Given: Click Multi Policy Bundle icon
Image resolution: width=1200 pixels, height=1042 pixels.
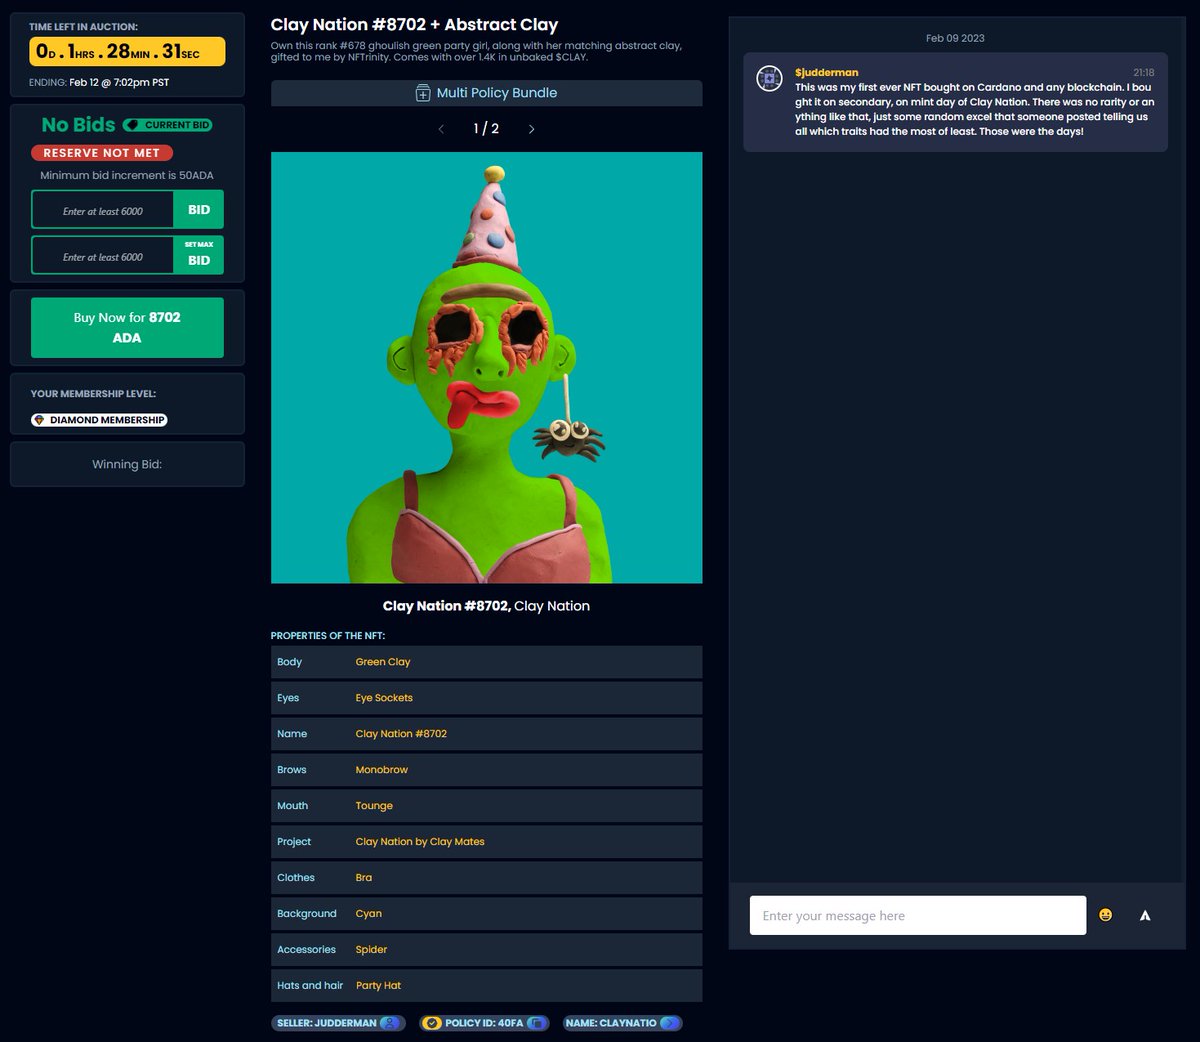Looking at the screenshot, I should tap(423, 93).
